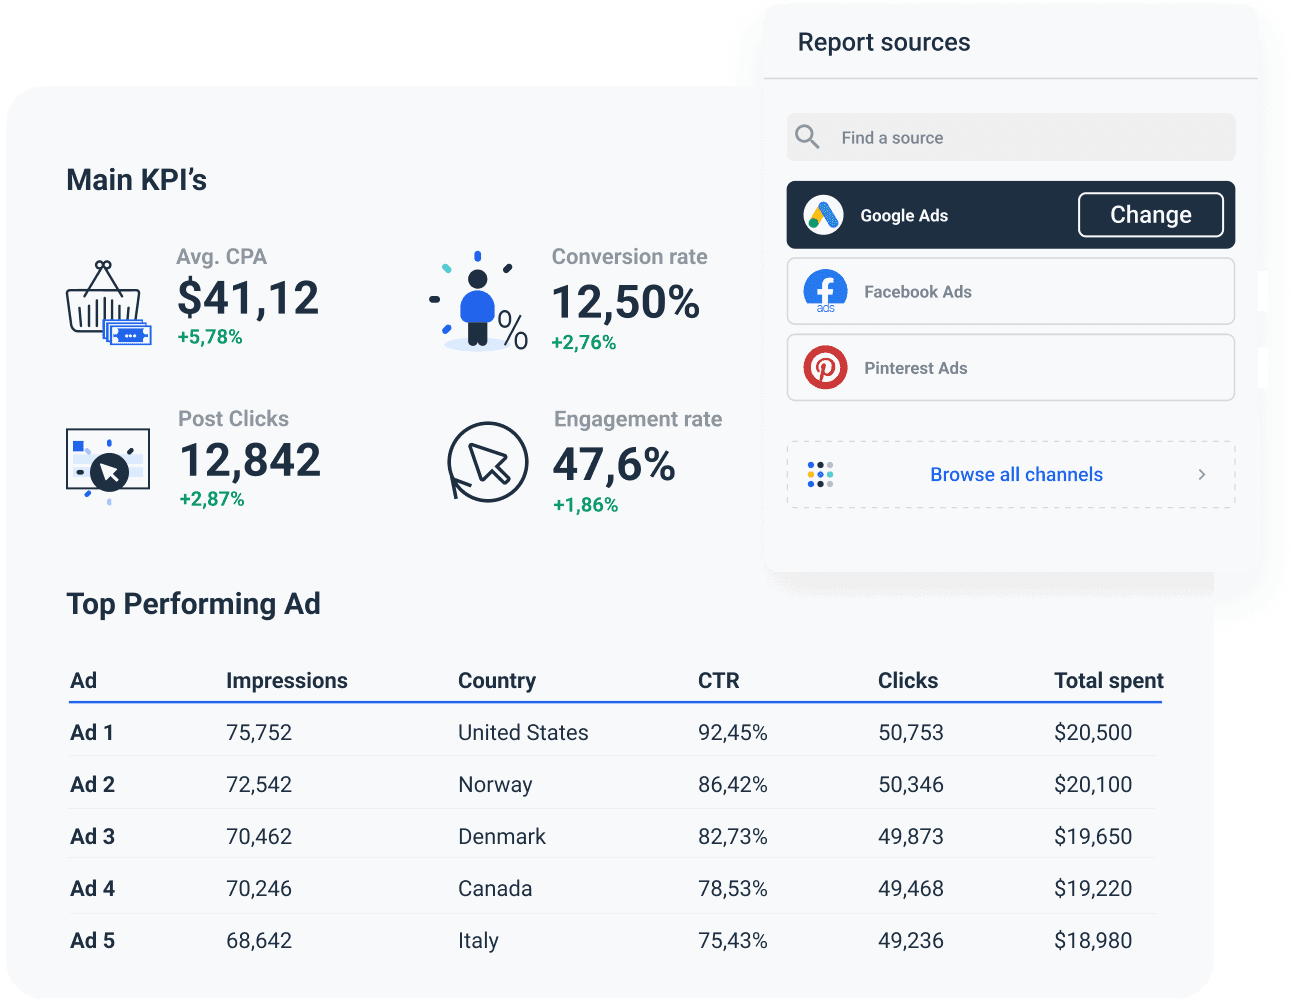Select the Google Ads source row
This screenshot has width=1300, height=1000.
930,214
